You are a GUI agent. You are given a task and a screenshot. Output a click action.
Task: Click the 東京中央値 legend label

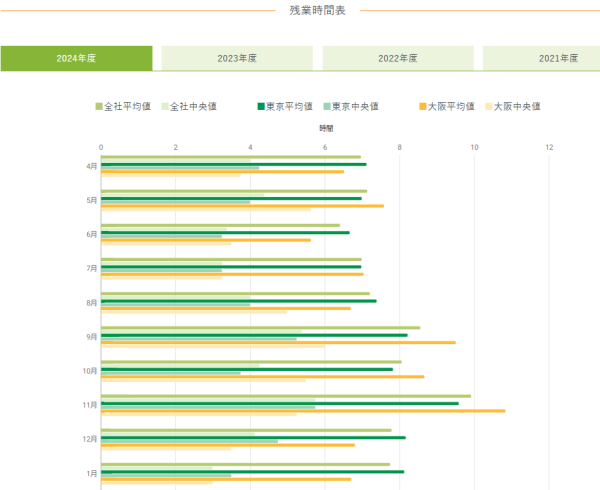coord(355,106)
